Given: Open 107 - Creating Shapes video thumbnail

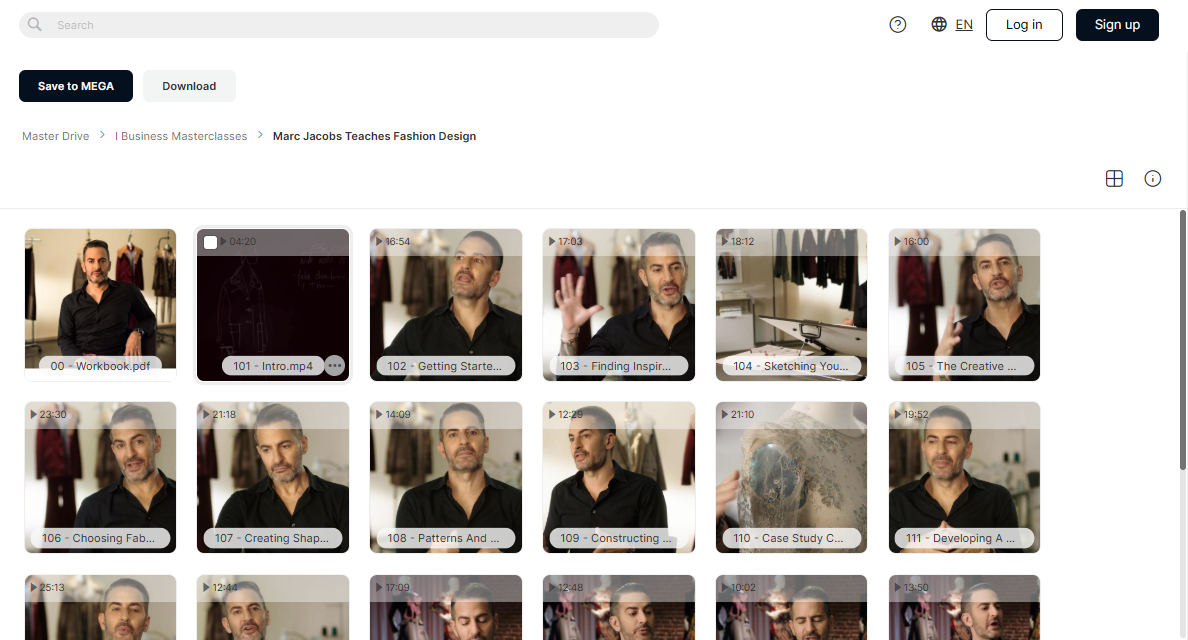Looking at the screenshot, I should (x=273, y=477).
